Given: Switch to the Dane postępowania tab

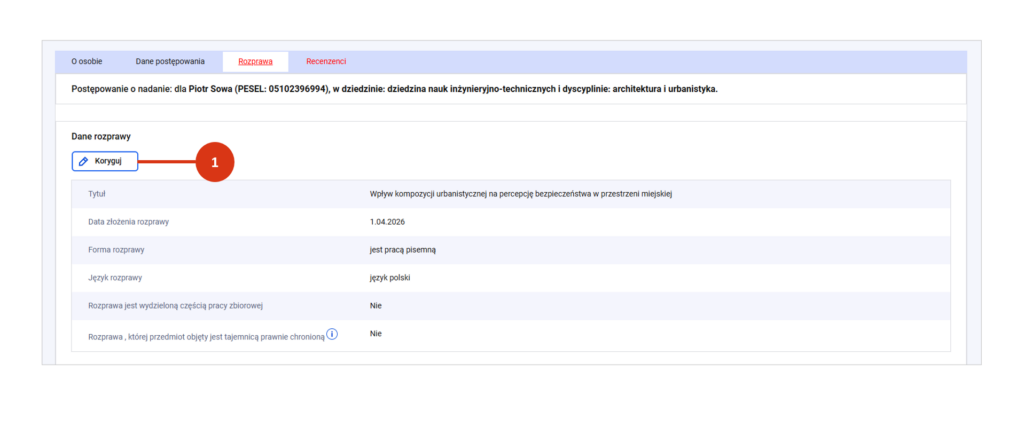Looking at the screenshot, I should 170,62.
